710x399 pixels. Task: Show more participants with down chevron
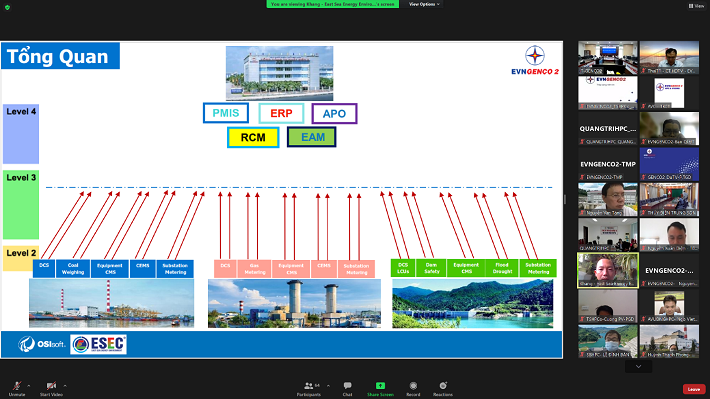coord(638,366)
